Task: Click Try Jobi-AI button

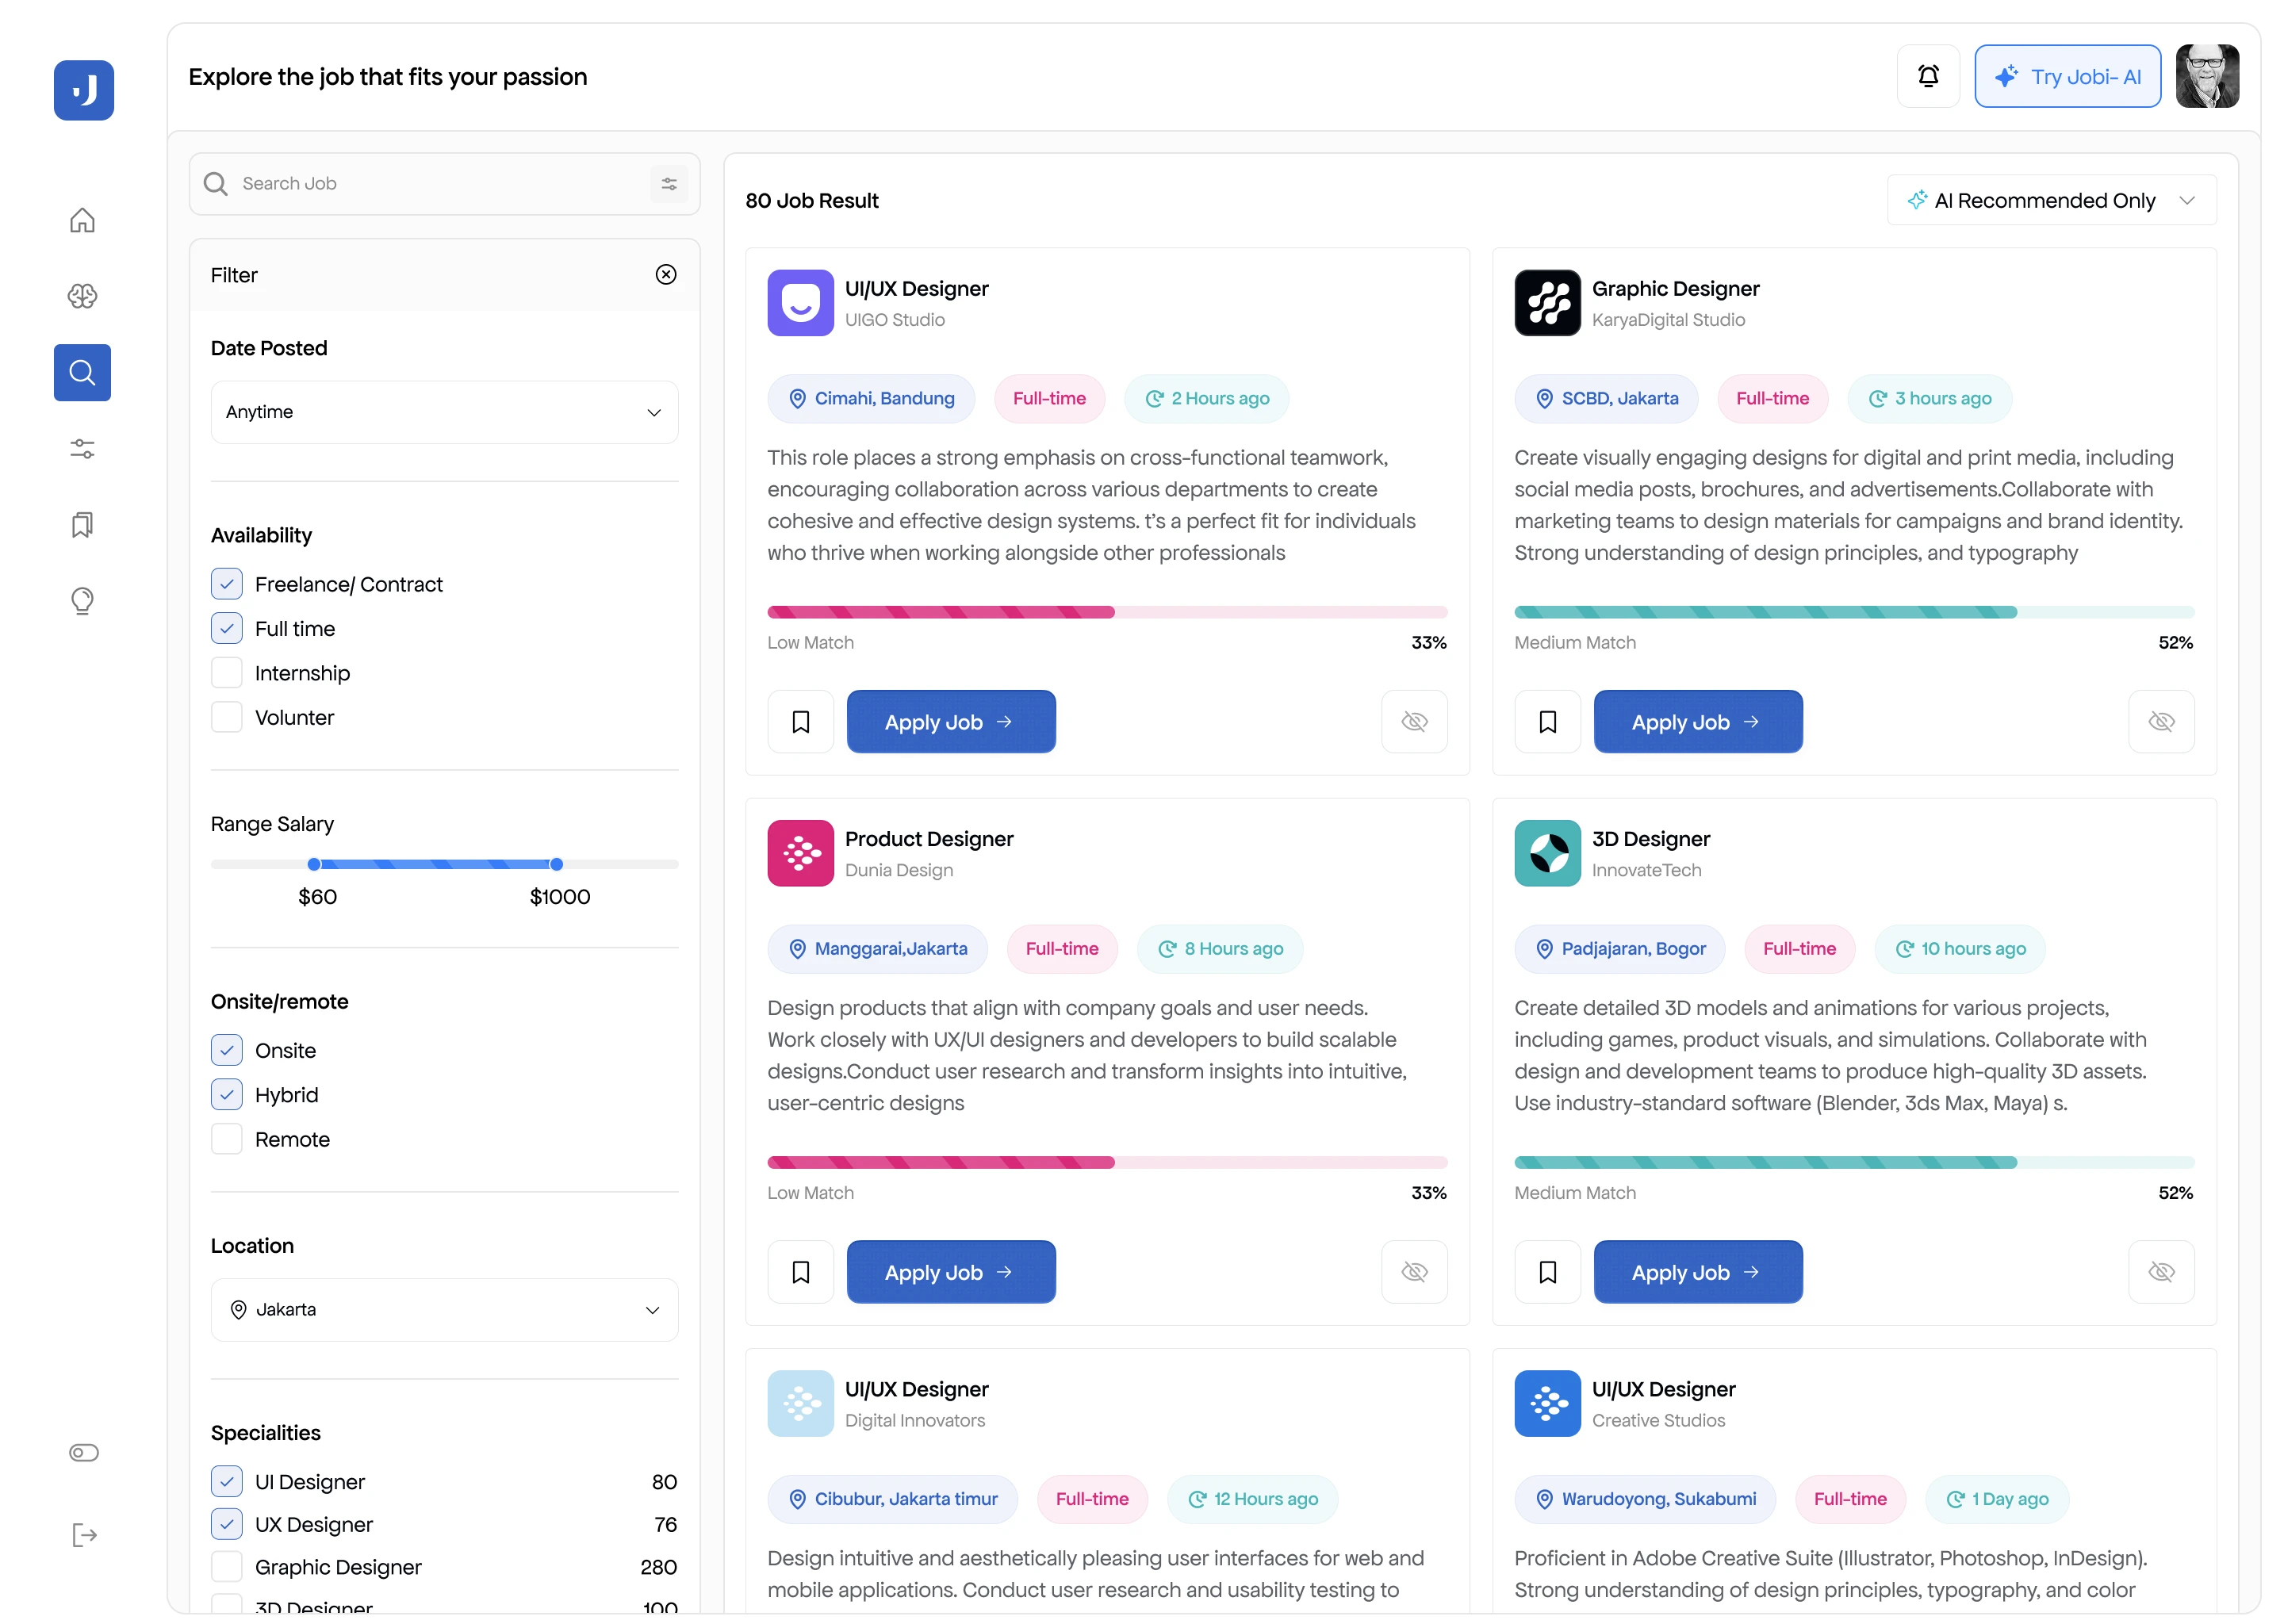Action: point(2066,76)
